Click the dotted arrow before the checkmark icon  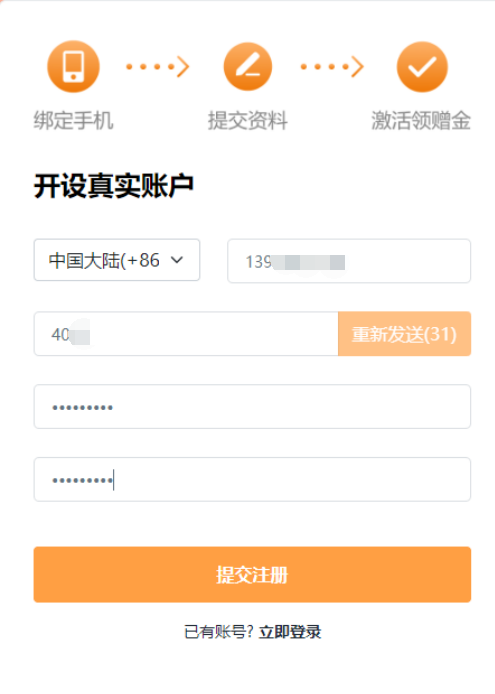click(332, 67)
